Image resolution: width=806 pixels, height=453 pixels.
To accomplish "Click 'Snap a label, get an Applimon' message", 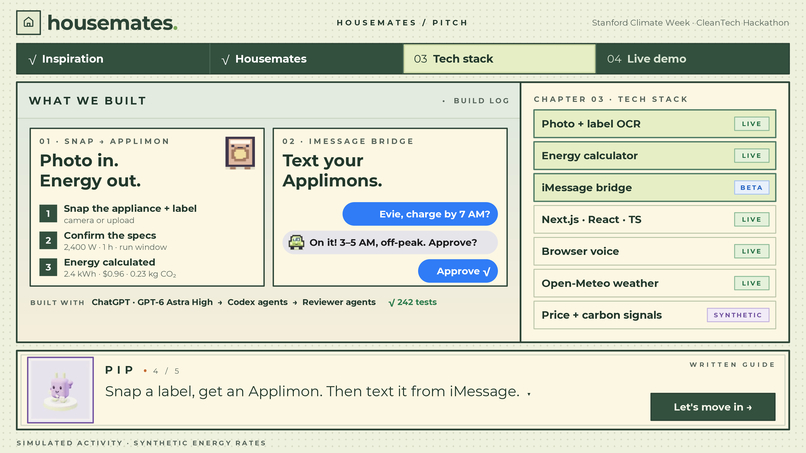I will pos(312,391).
